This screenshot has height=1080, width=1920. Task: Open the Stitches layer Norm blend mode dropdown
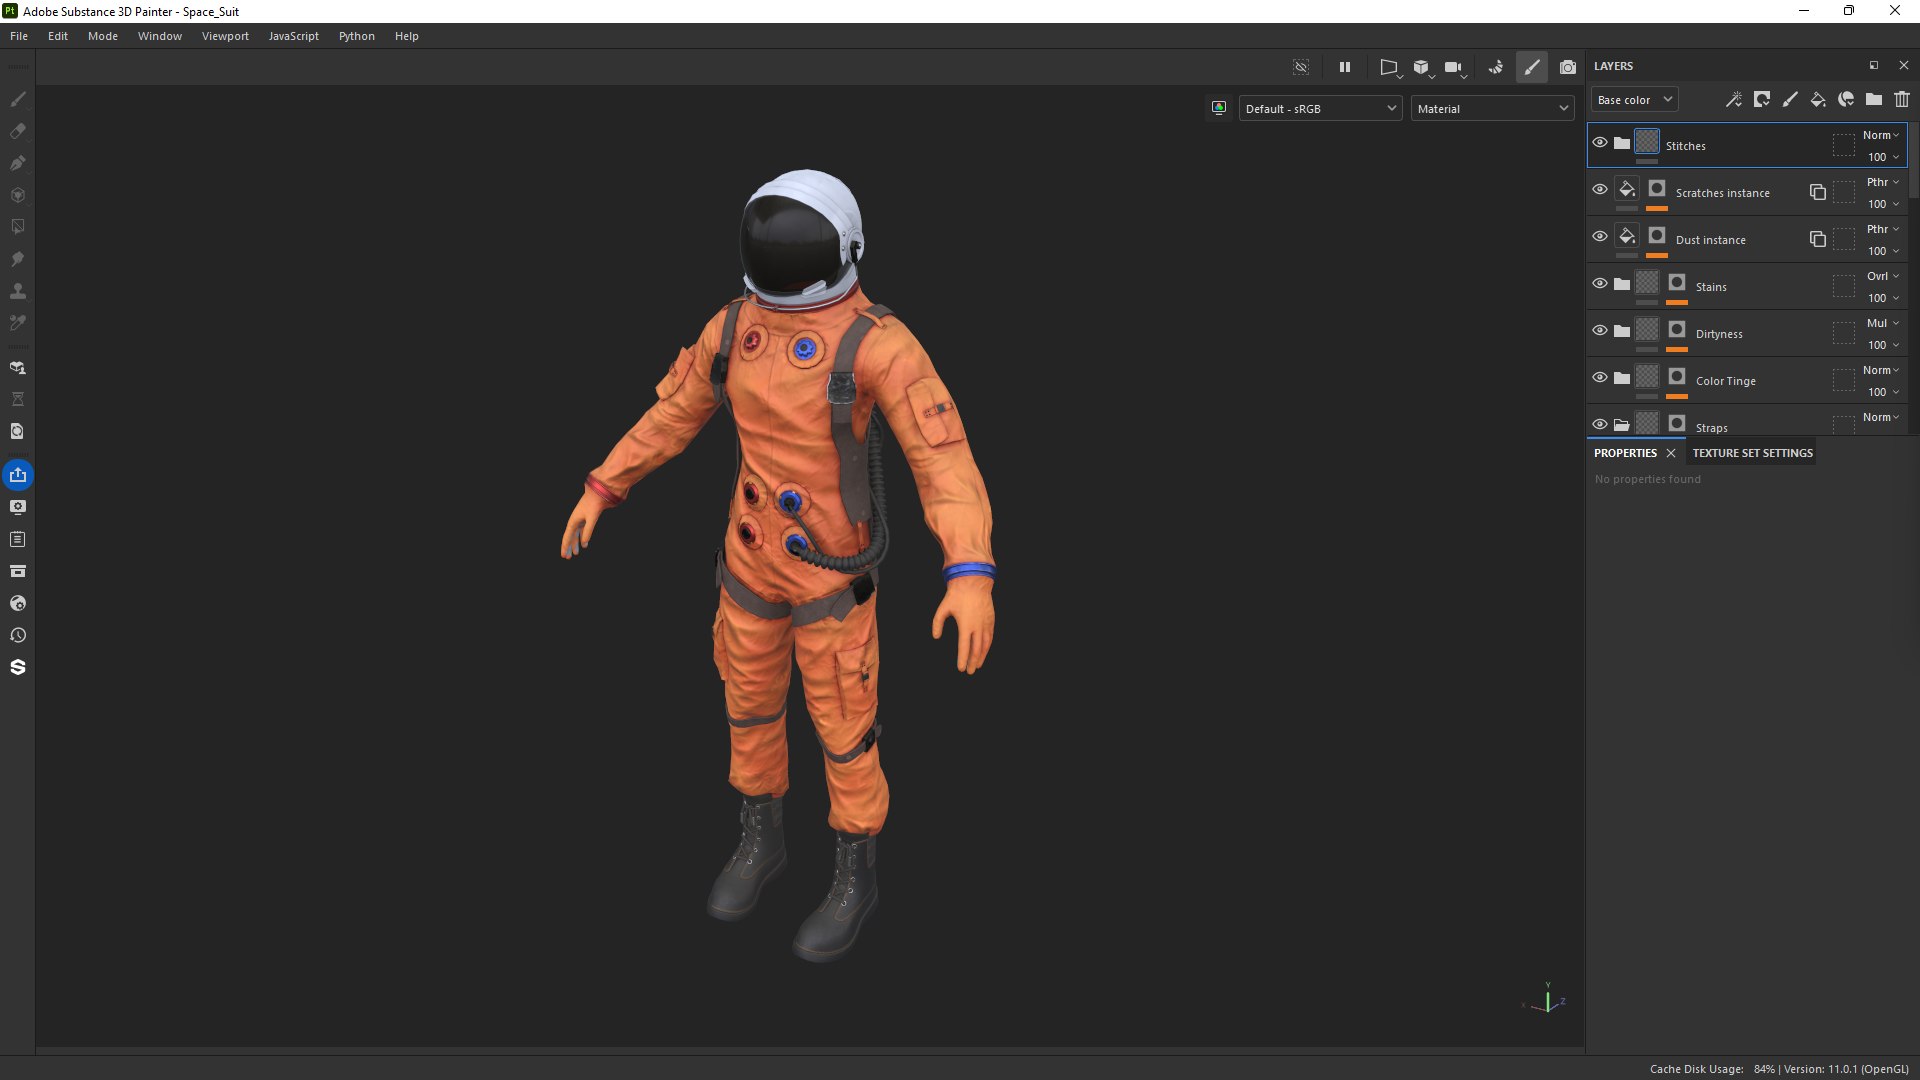point(1880,135)
